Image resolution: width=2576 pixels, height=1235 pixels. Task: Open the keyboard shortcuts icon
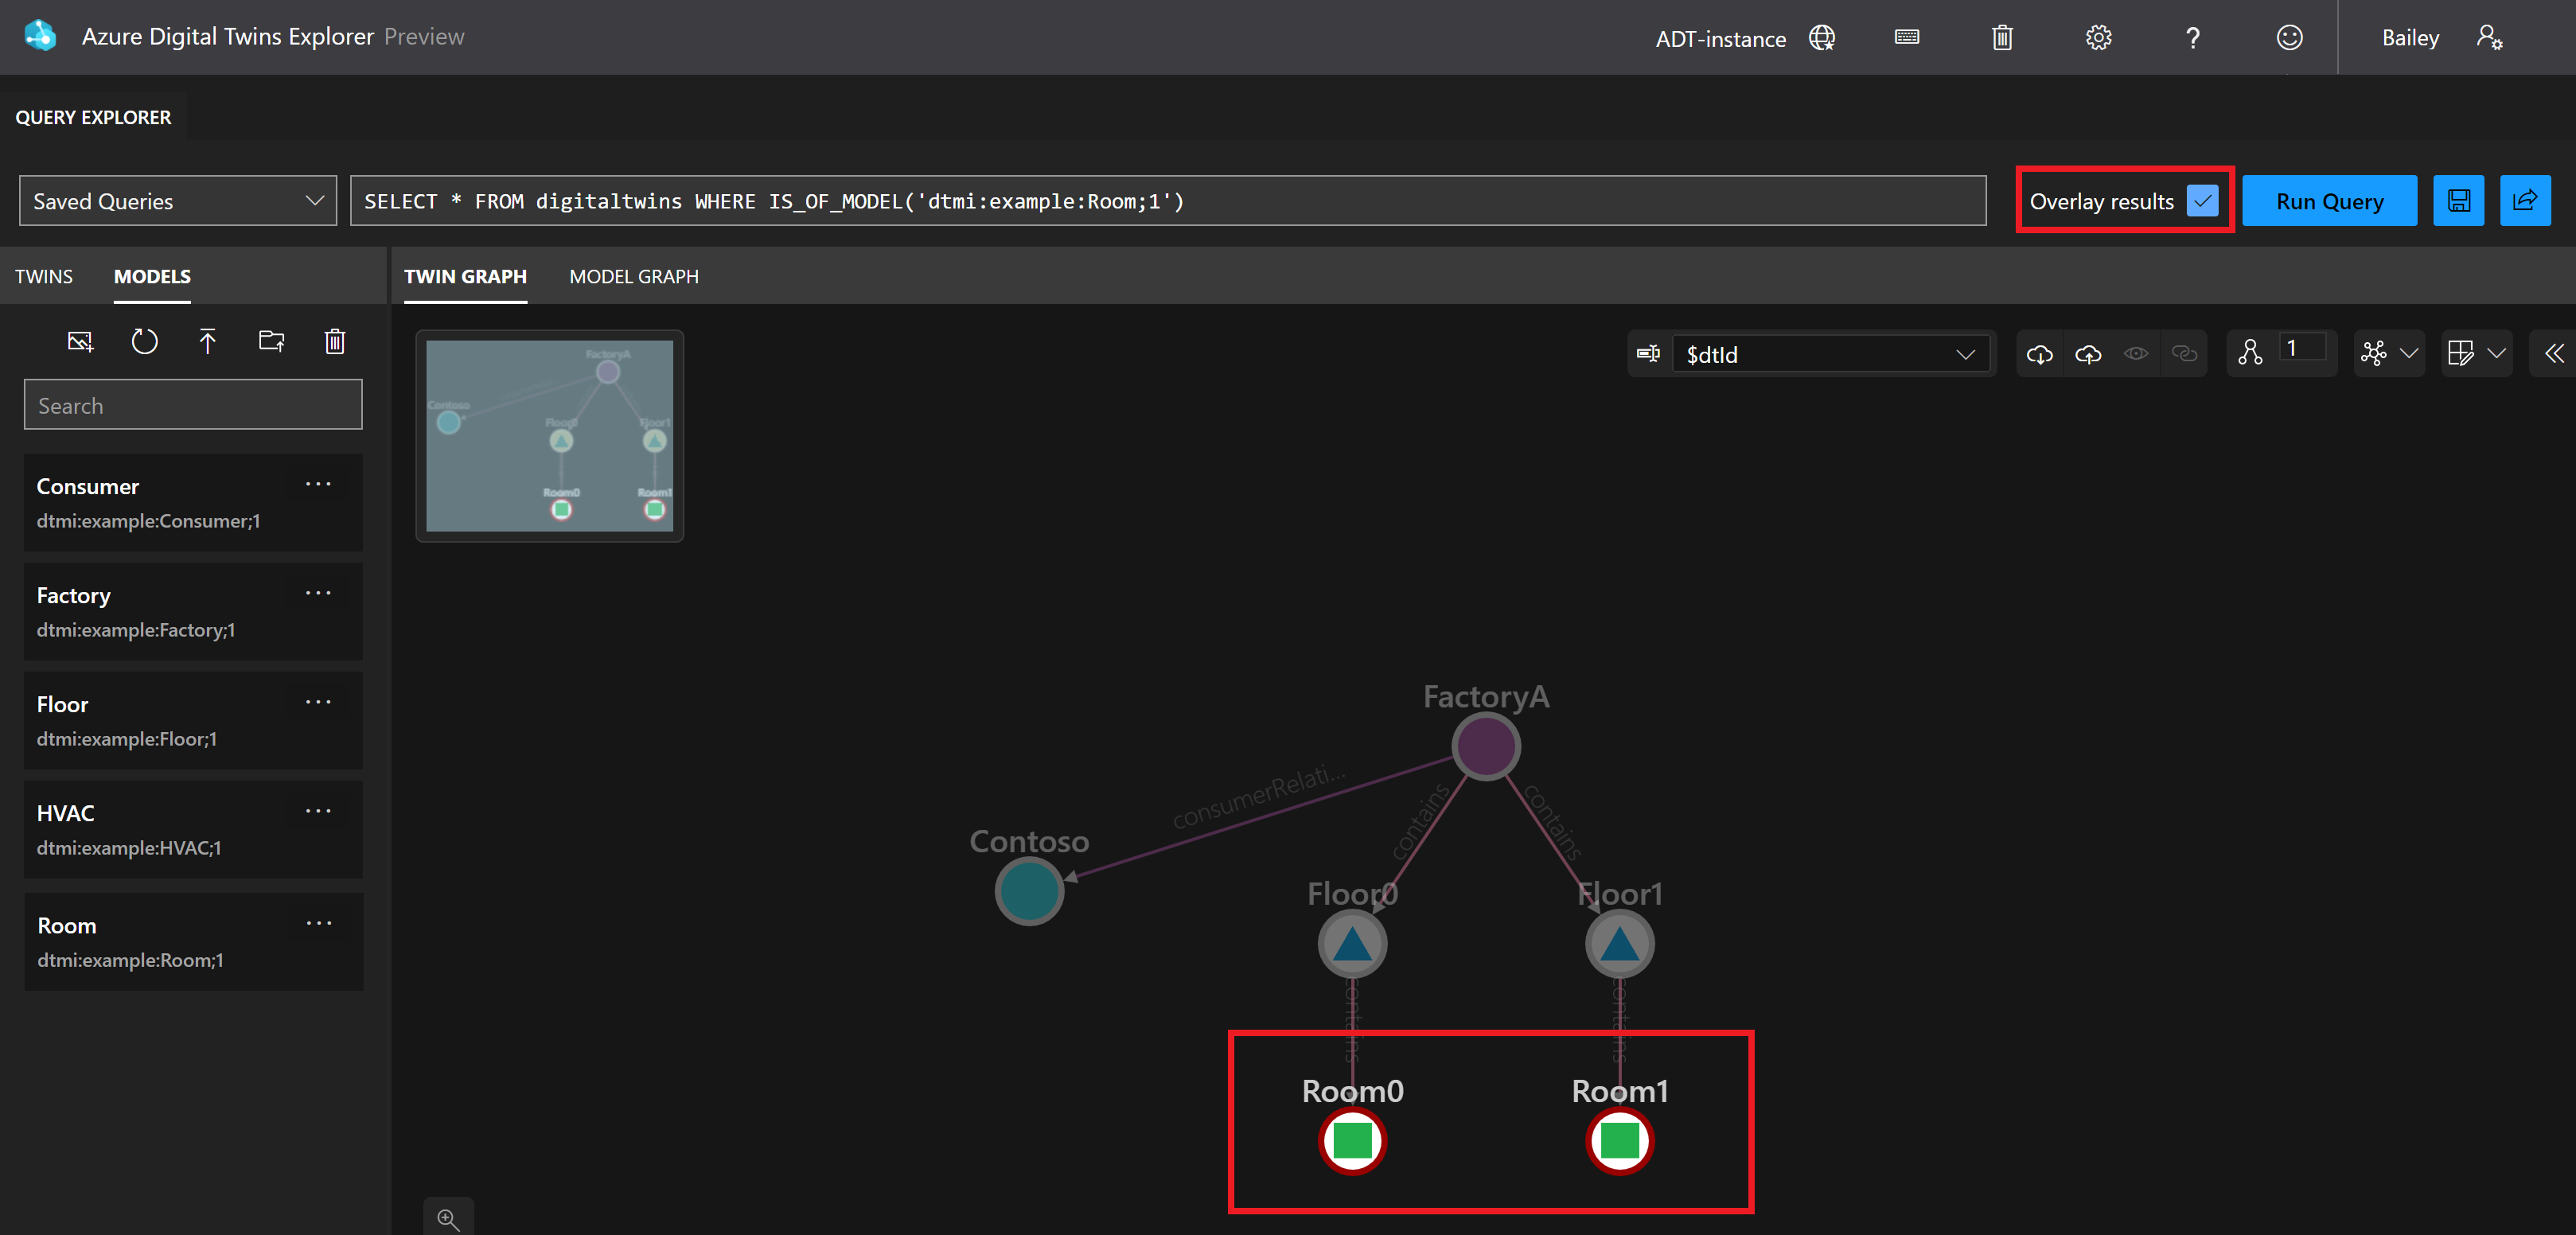pos(1906,38)
